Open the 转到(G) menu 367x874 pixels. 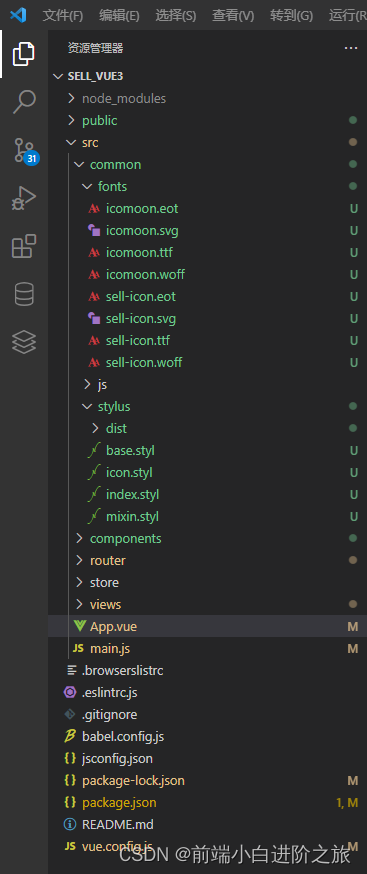(291, 15)
